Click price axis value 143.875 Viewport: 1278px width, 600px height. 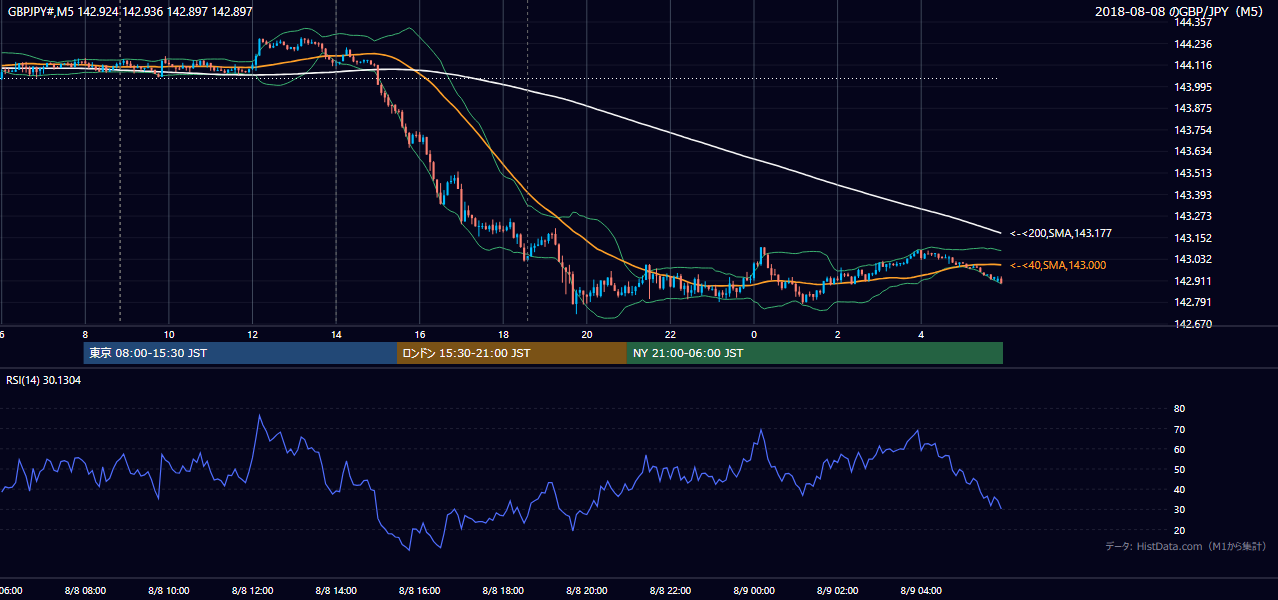(1193, 108)
